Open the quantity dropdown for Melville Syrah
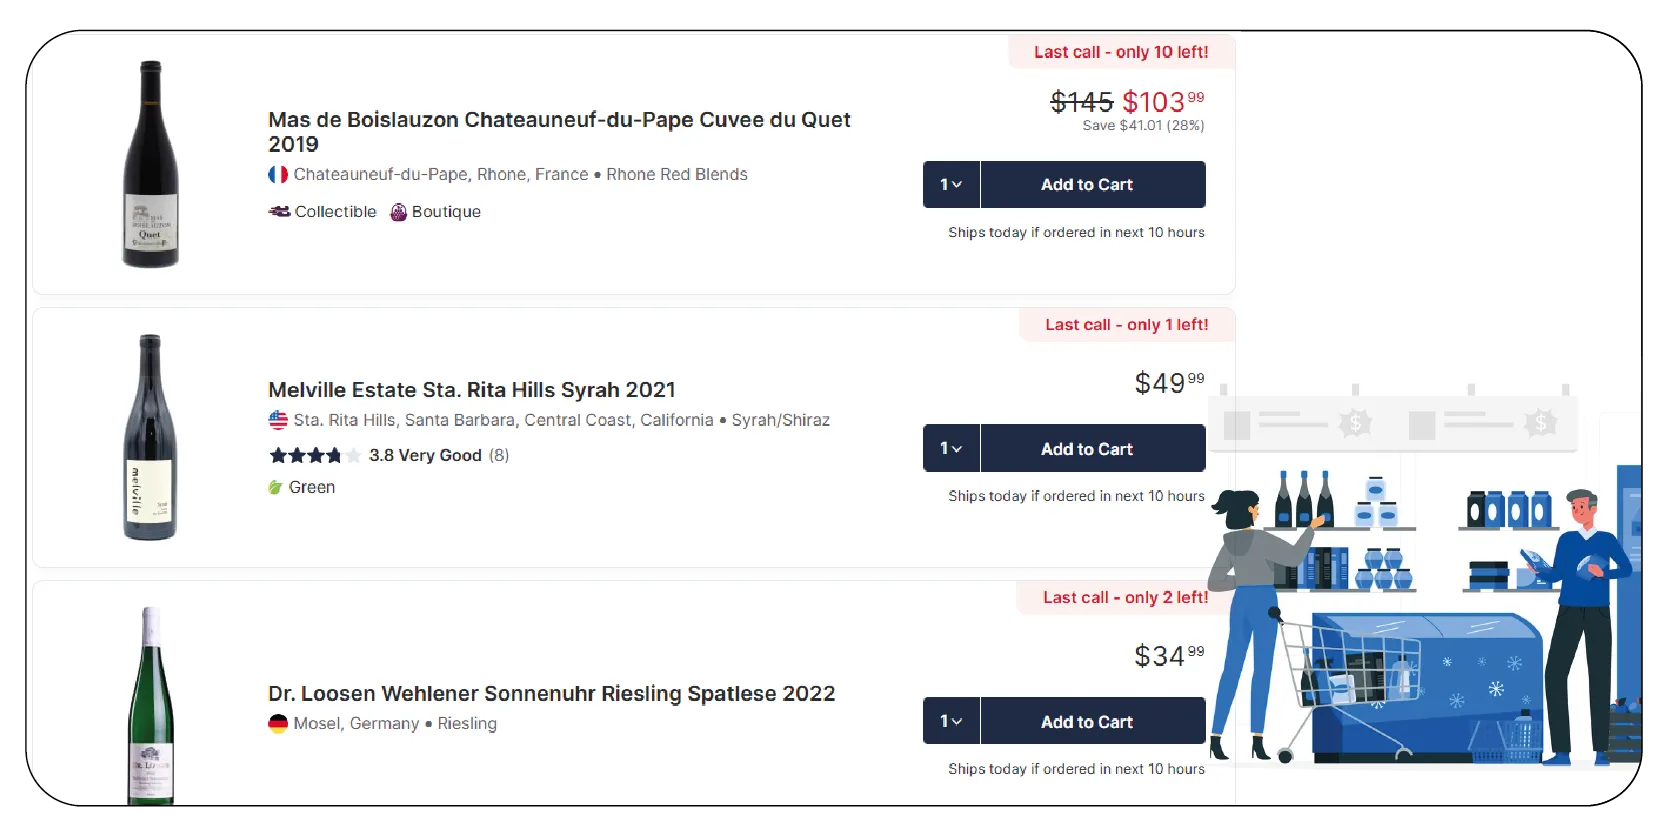Viewport: 1665px width, 827px height. point(950,448)
